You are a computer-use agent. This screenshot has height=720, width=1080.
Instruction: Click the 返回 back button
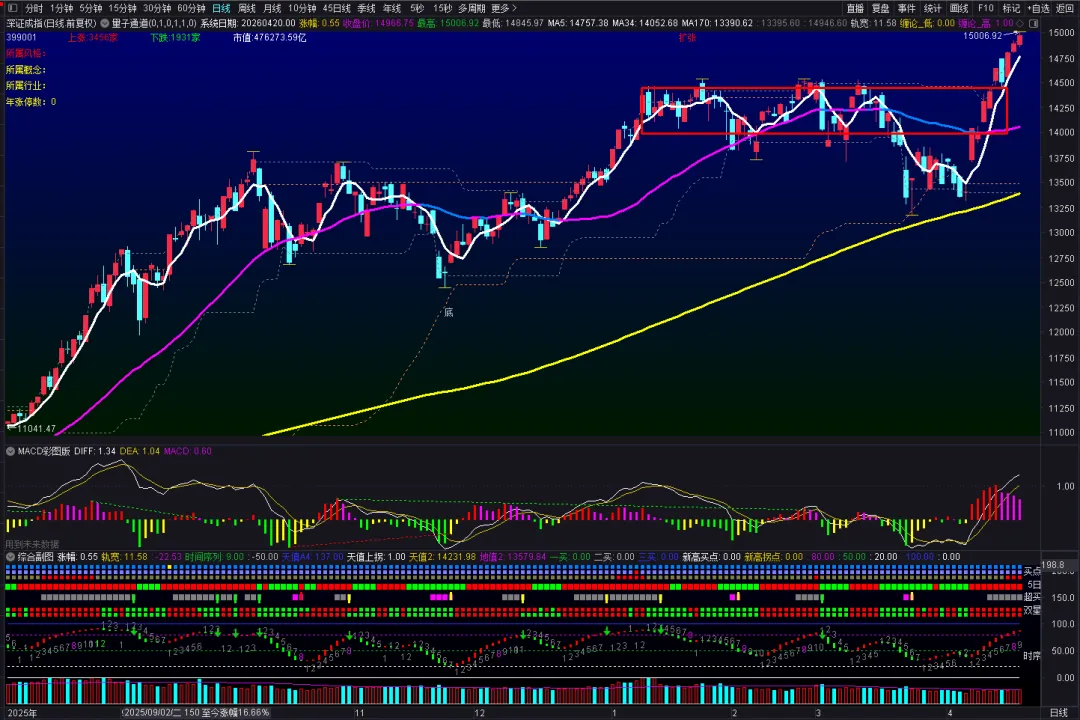tap(1065, 8)
